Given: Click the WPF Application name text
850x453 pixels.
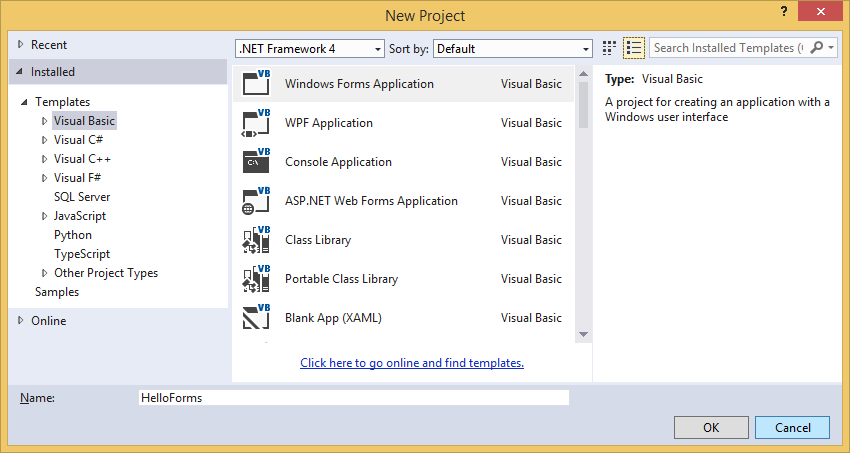Looking at the screenshot, I should click(x=329, y=122).
